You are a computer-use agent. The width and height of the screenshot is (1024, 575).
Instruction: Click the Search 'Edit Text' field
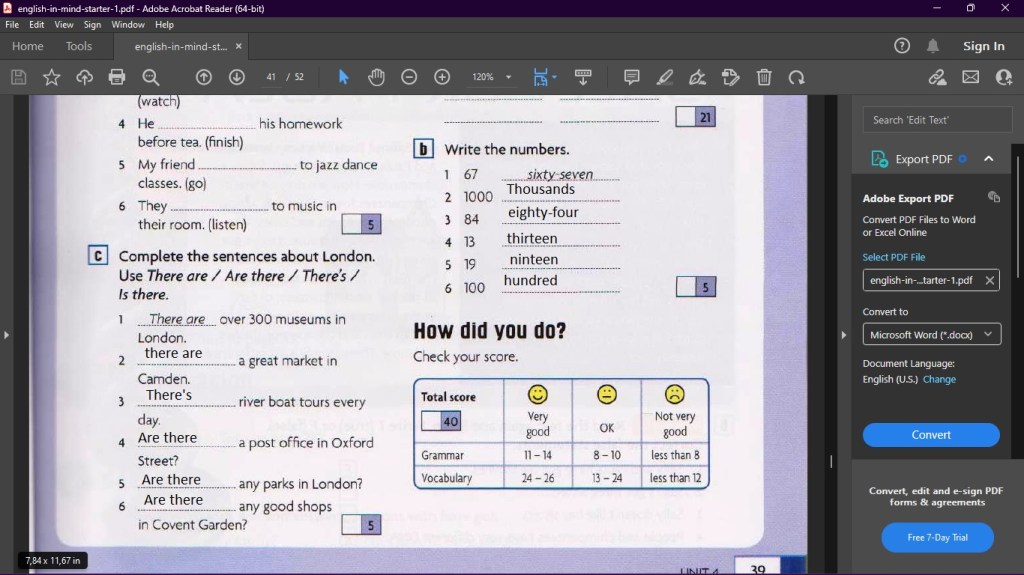pyautogui.click(x=937, y=120)
